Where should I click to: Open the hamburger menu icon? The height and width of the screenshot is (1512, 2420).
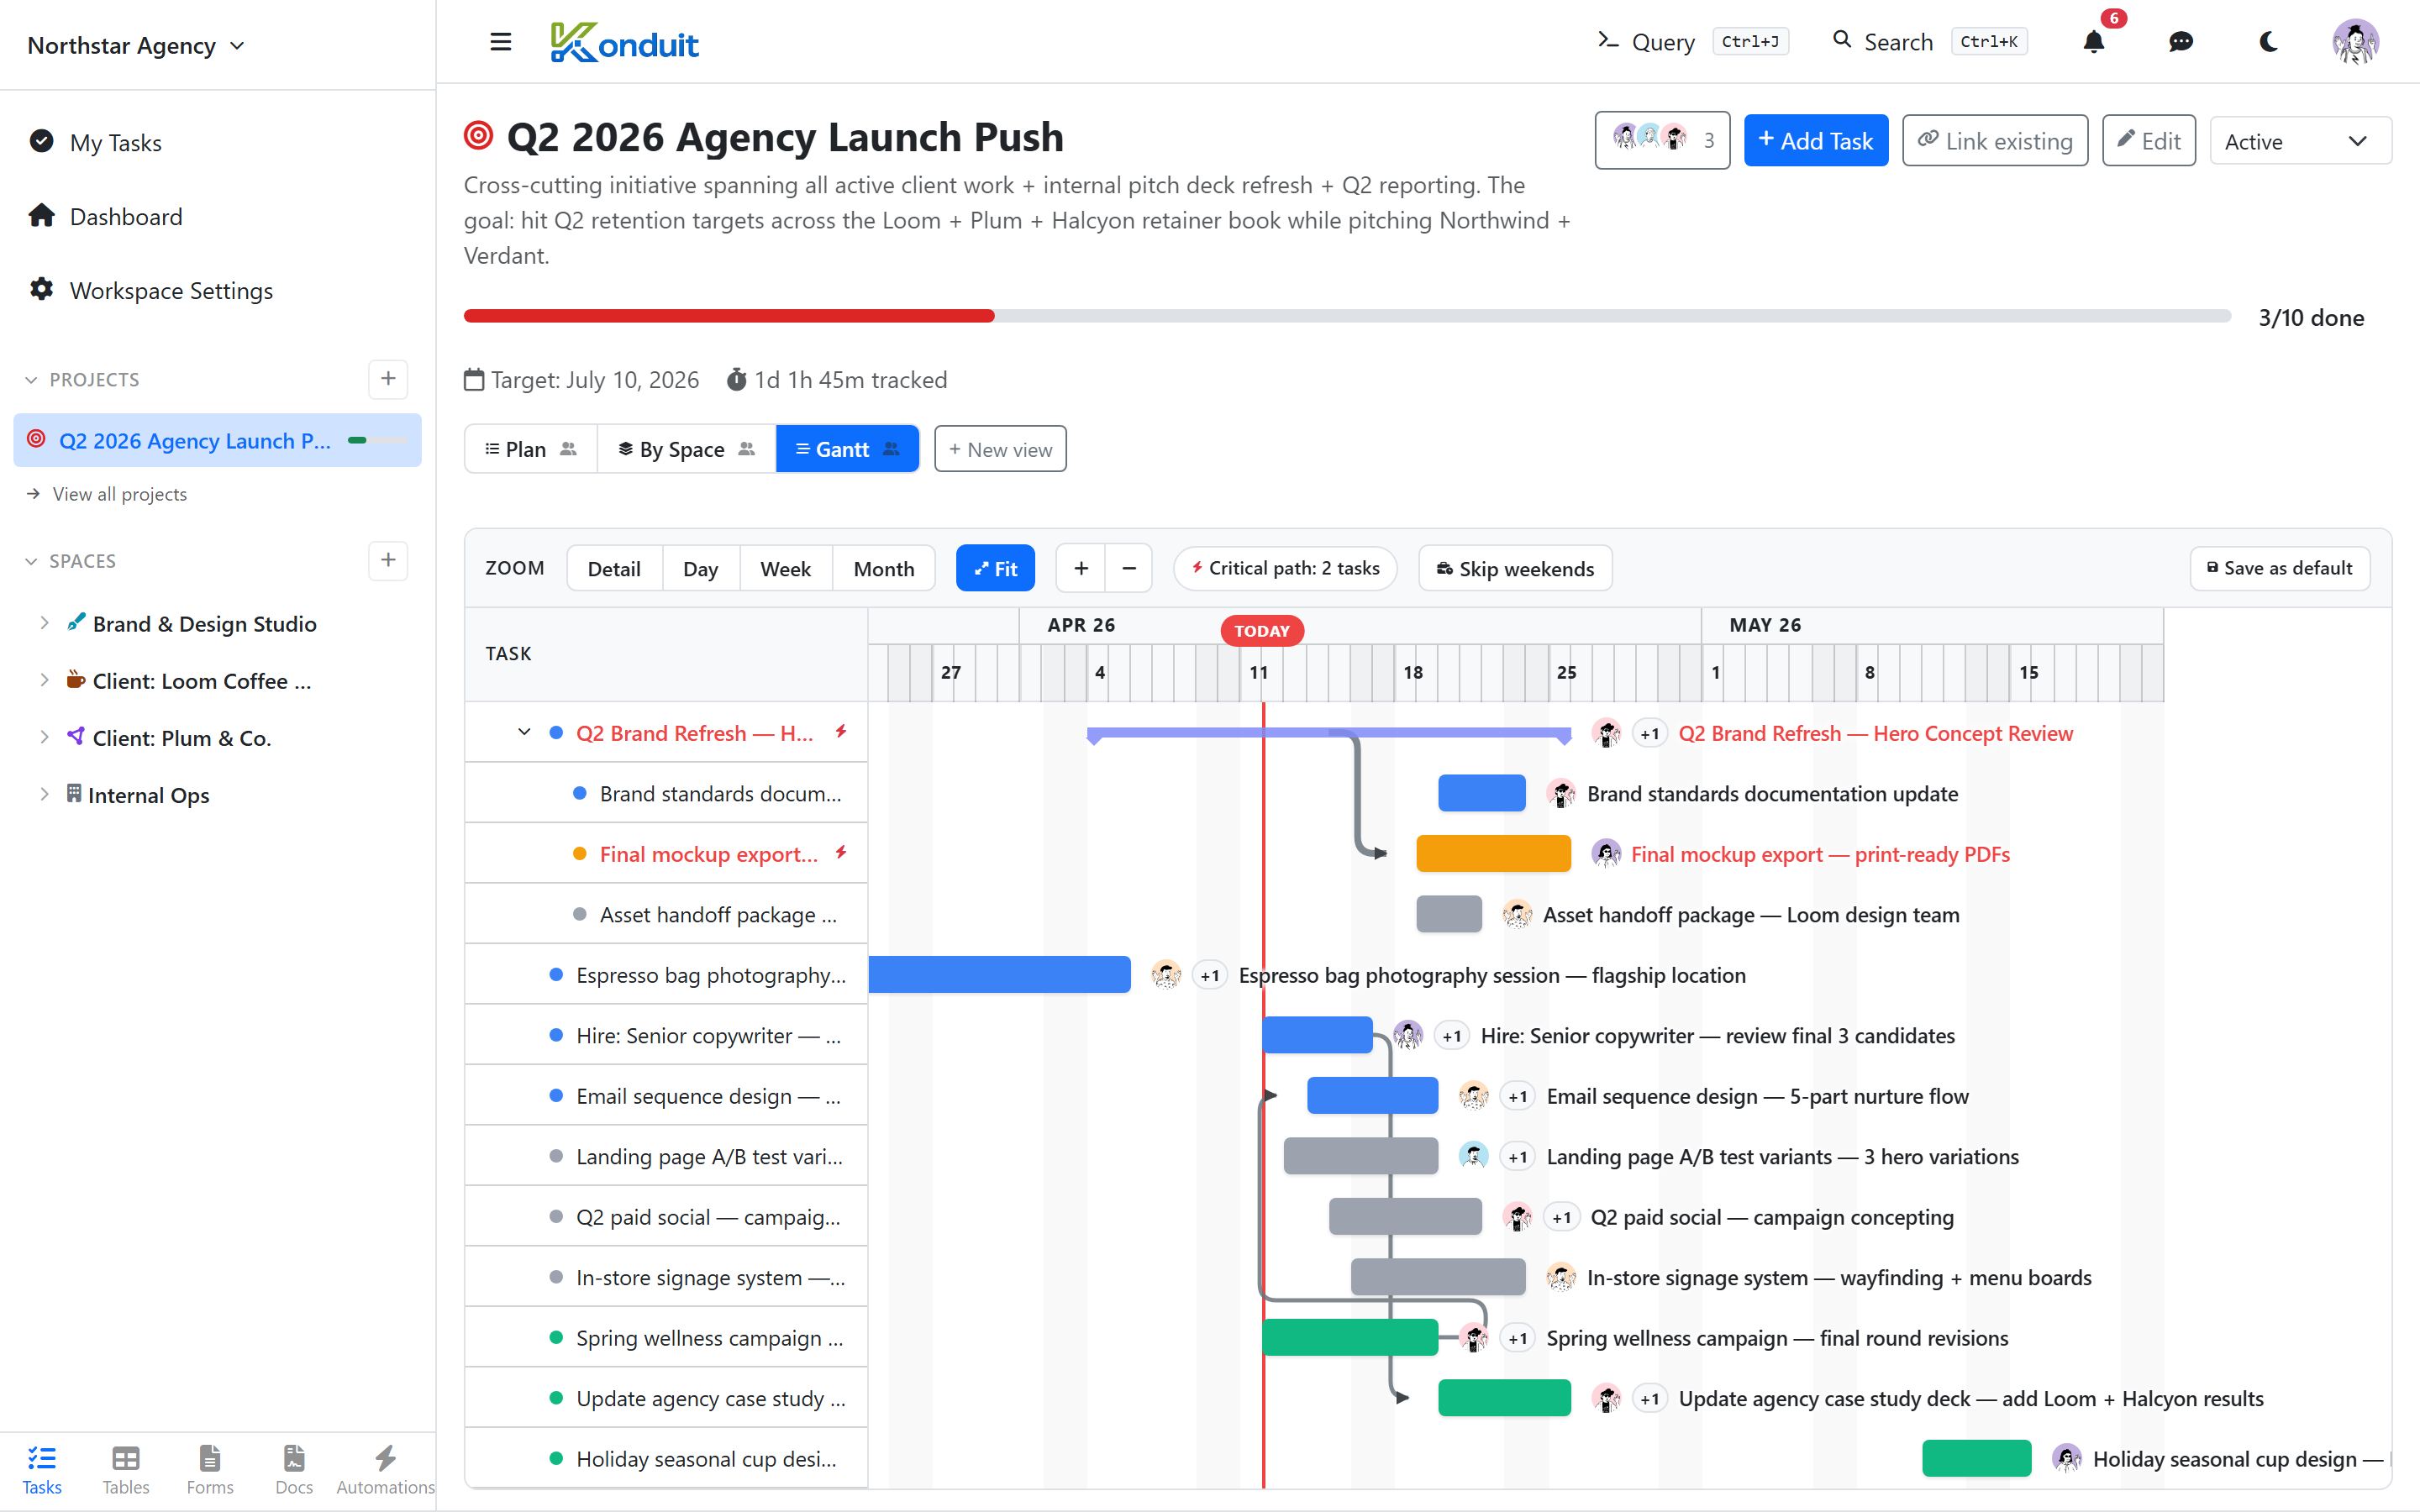point(501,42)
